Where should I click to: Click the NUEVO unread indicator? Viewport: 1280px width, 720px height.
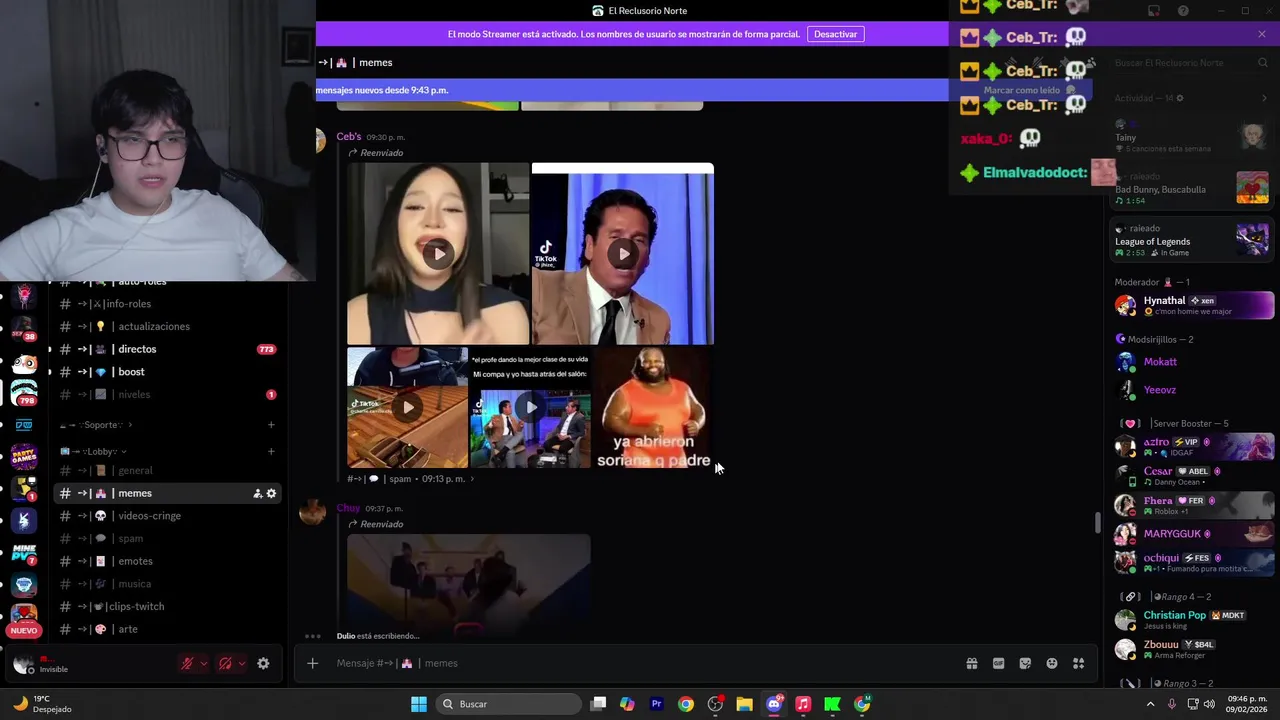pos(24,630)
